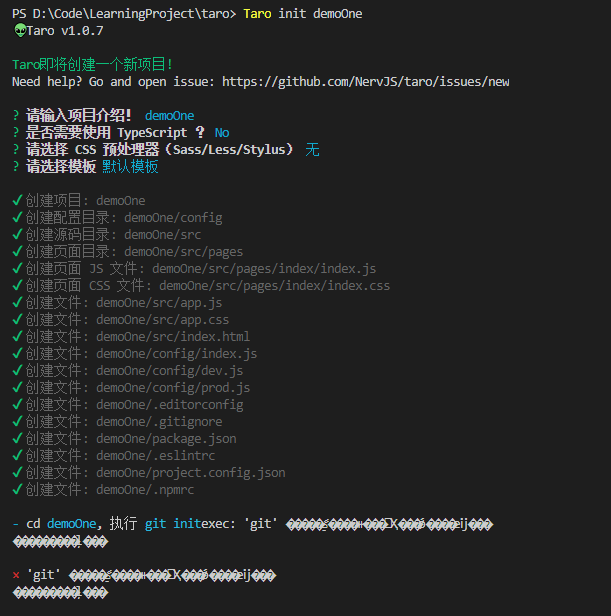
Task: Click the question mark before 请输入项目介绍
Action: click(16, 116)
